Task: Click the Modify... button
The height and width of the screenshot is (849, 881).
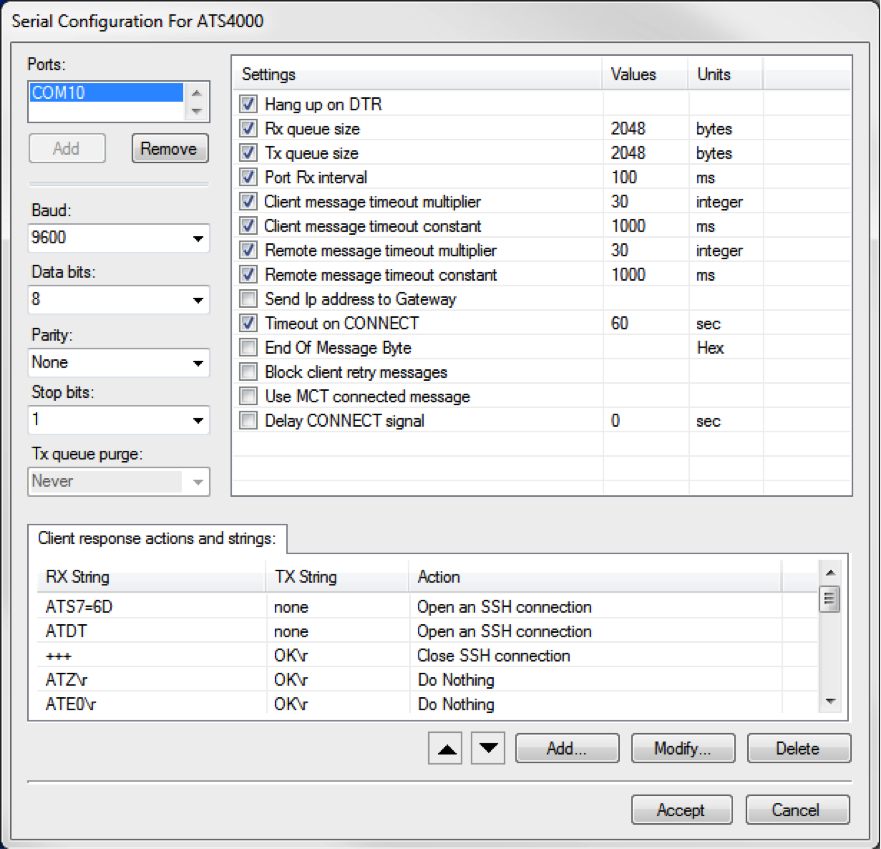Action: click(x=682, y=748)
